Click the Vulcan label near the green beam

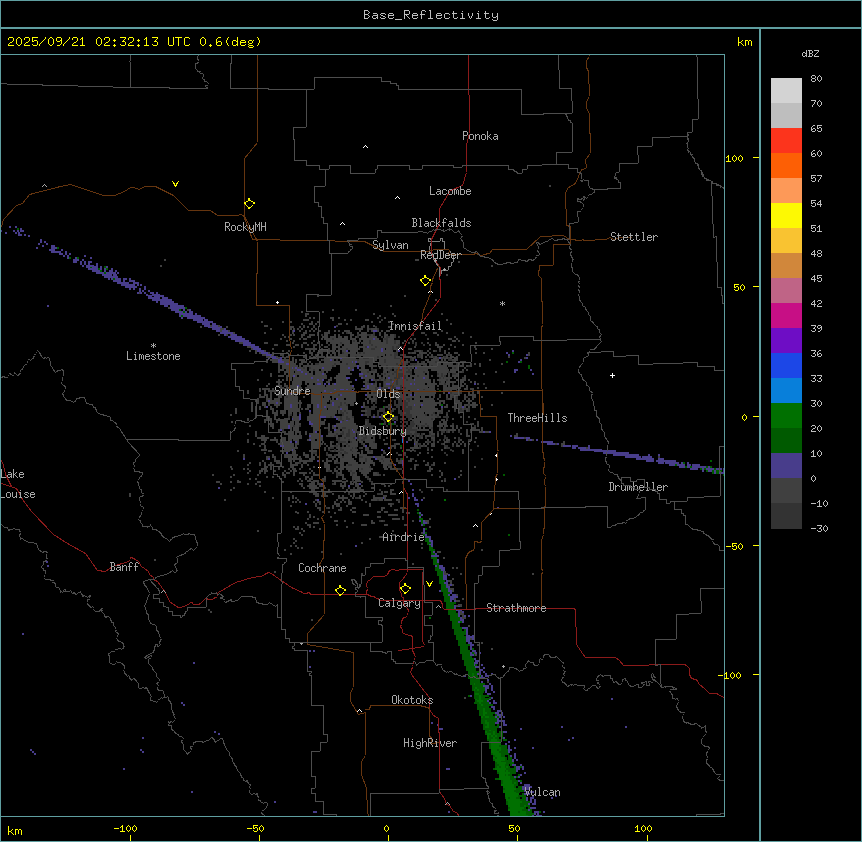coord(542,792)
